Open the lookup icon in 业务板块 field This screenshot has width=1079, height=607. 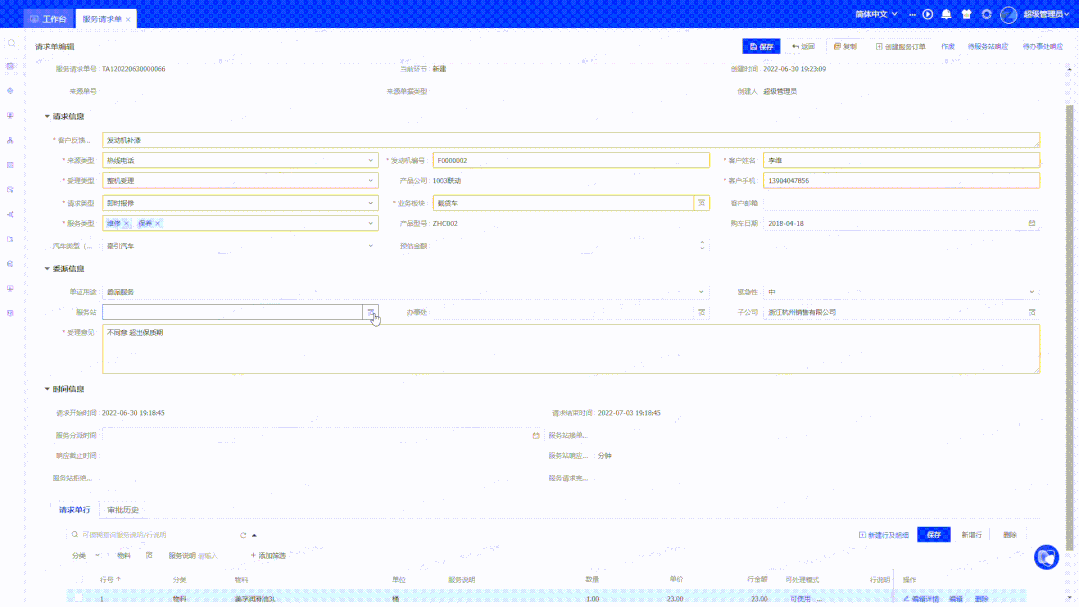(x=701, y=203)
